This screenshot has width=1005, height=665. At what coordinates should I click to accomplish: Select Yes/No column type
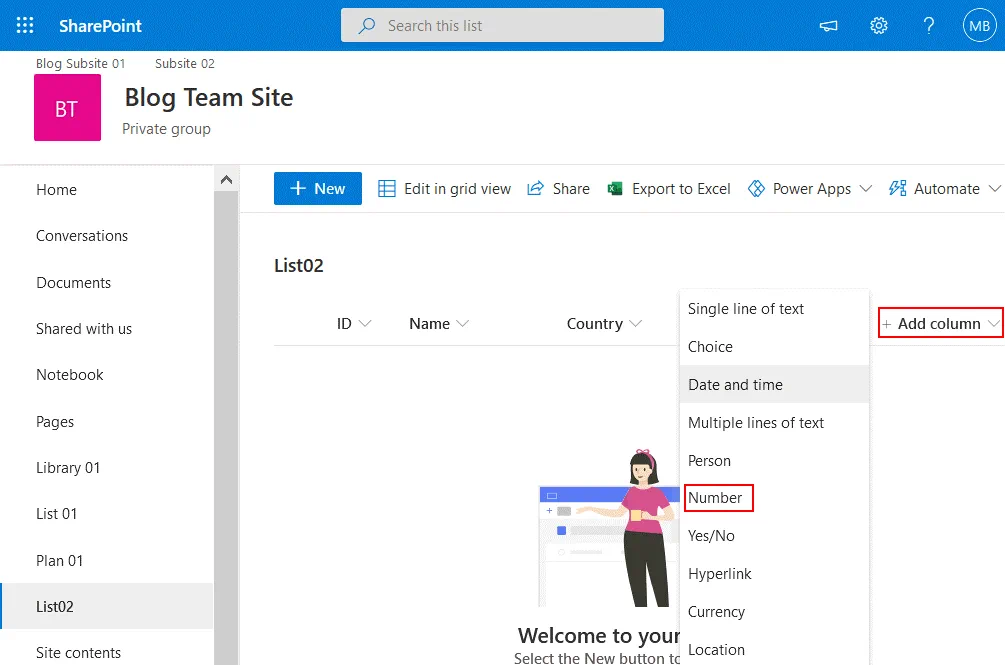[711, 536]
